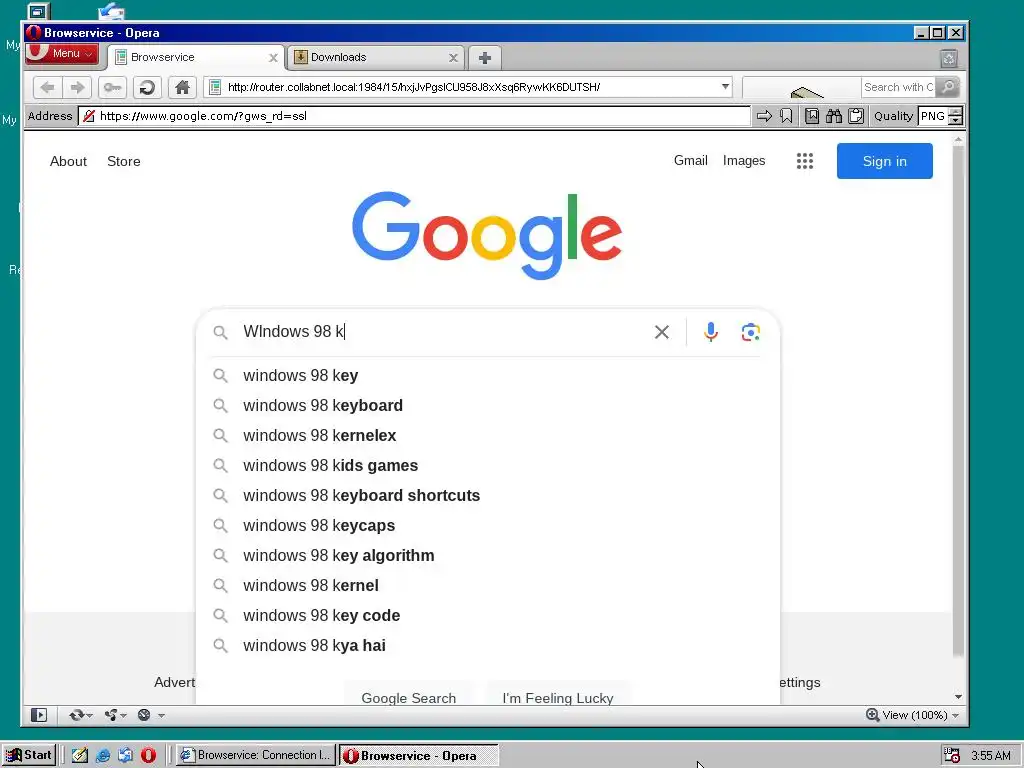Open the View (100%) zoom dropdown
The image size is (1024, 768).
coord(912,715)
